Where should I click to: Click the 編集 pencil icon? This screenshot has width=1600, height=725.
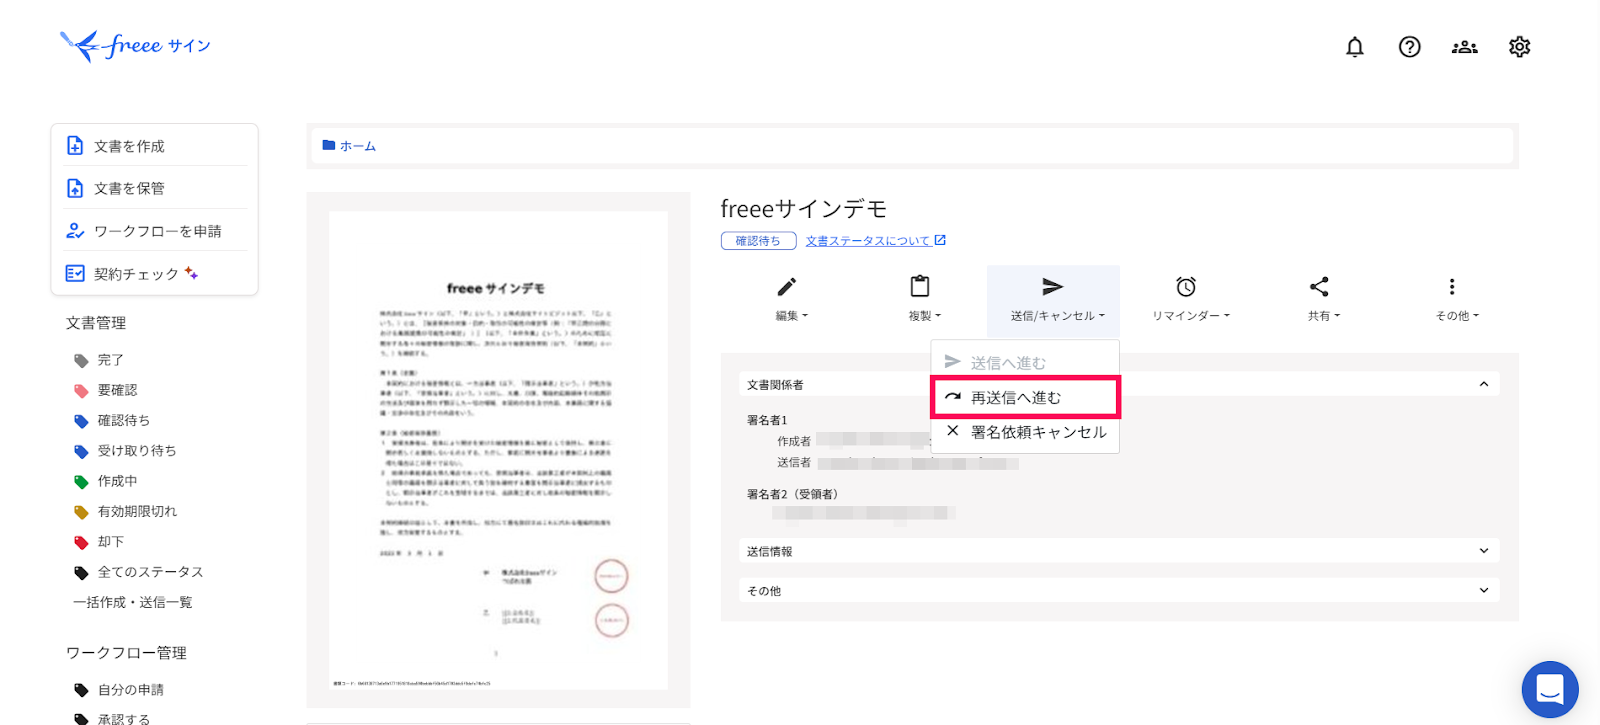click(787, 287)
